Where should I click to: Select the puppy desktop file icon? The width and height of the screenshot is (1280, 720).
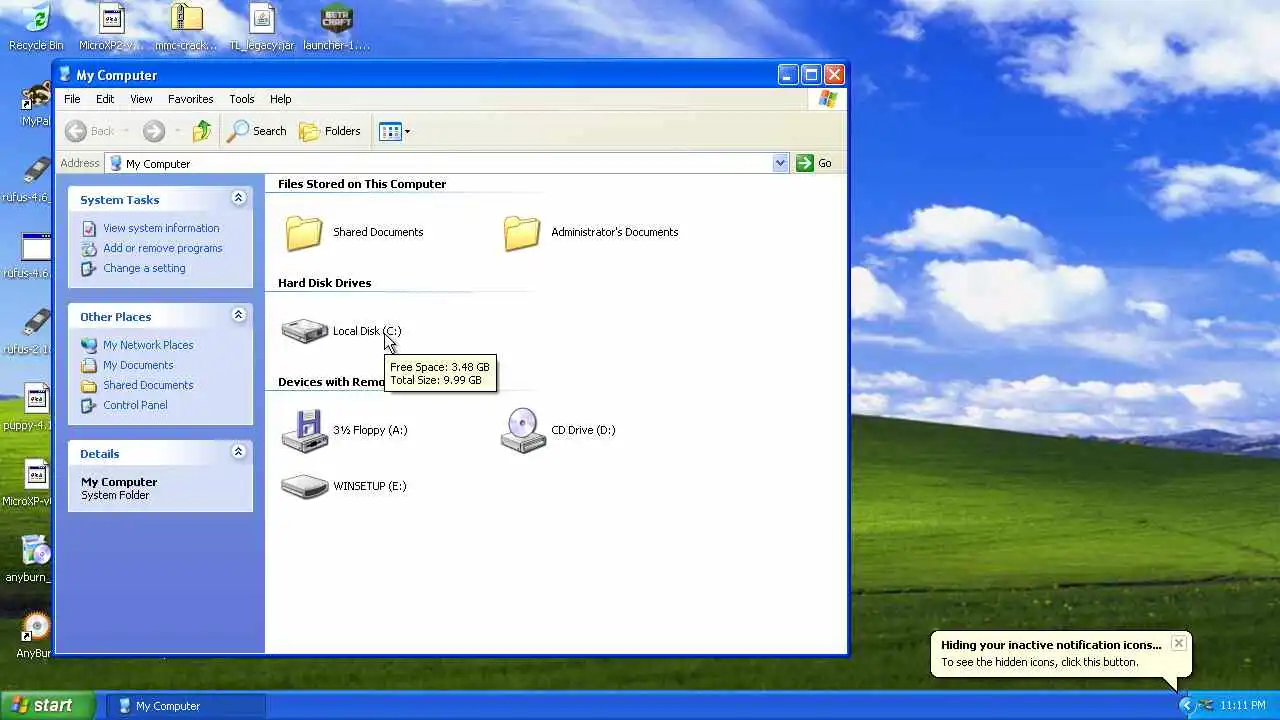click(37, 399)
